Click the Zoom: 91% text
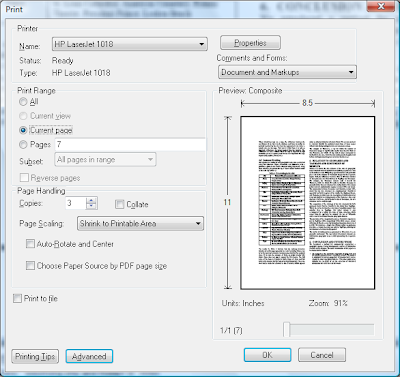 (328, 303)
